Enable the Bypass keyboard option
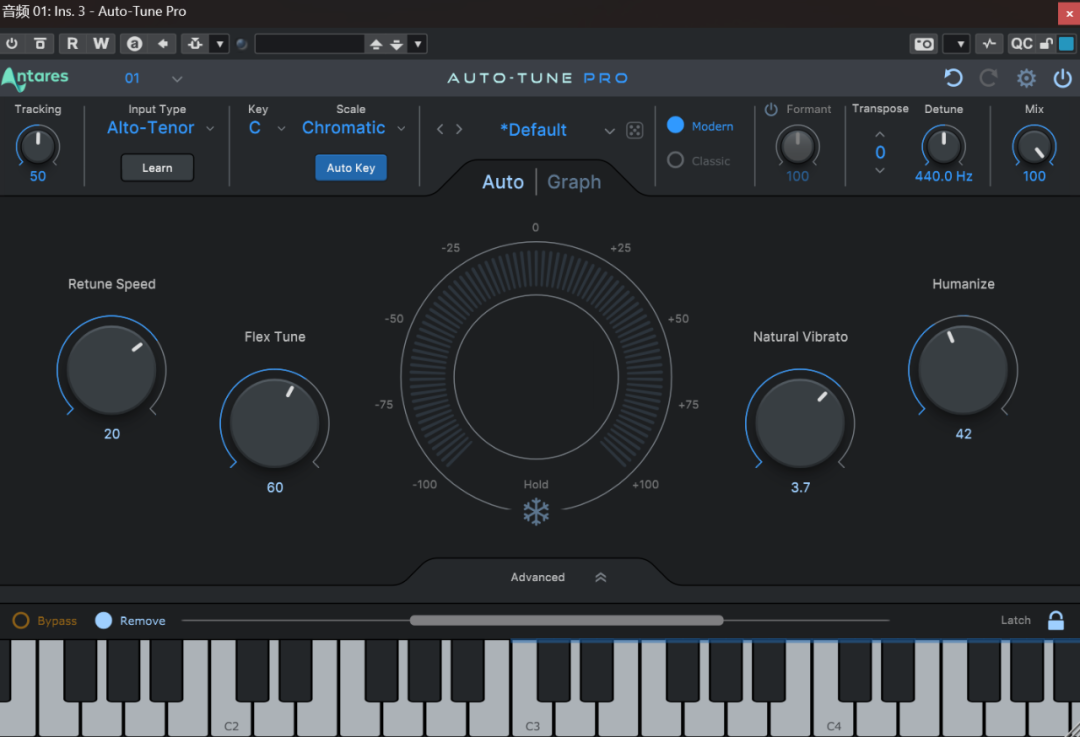The width and height of the screenshot is (1080, 737). pos(21,621)
